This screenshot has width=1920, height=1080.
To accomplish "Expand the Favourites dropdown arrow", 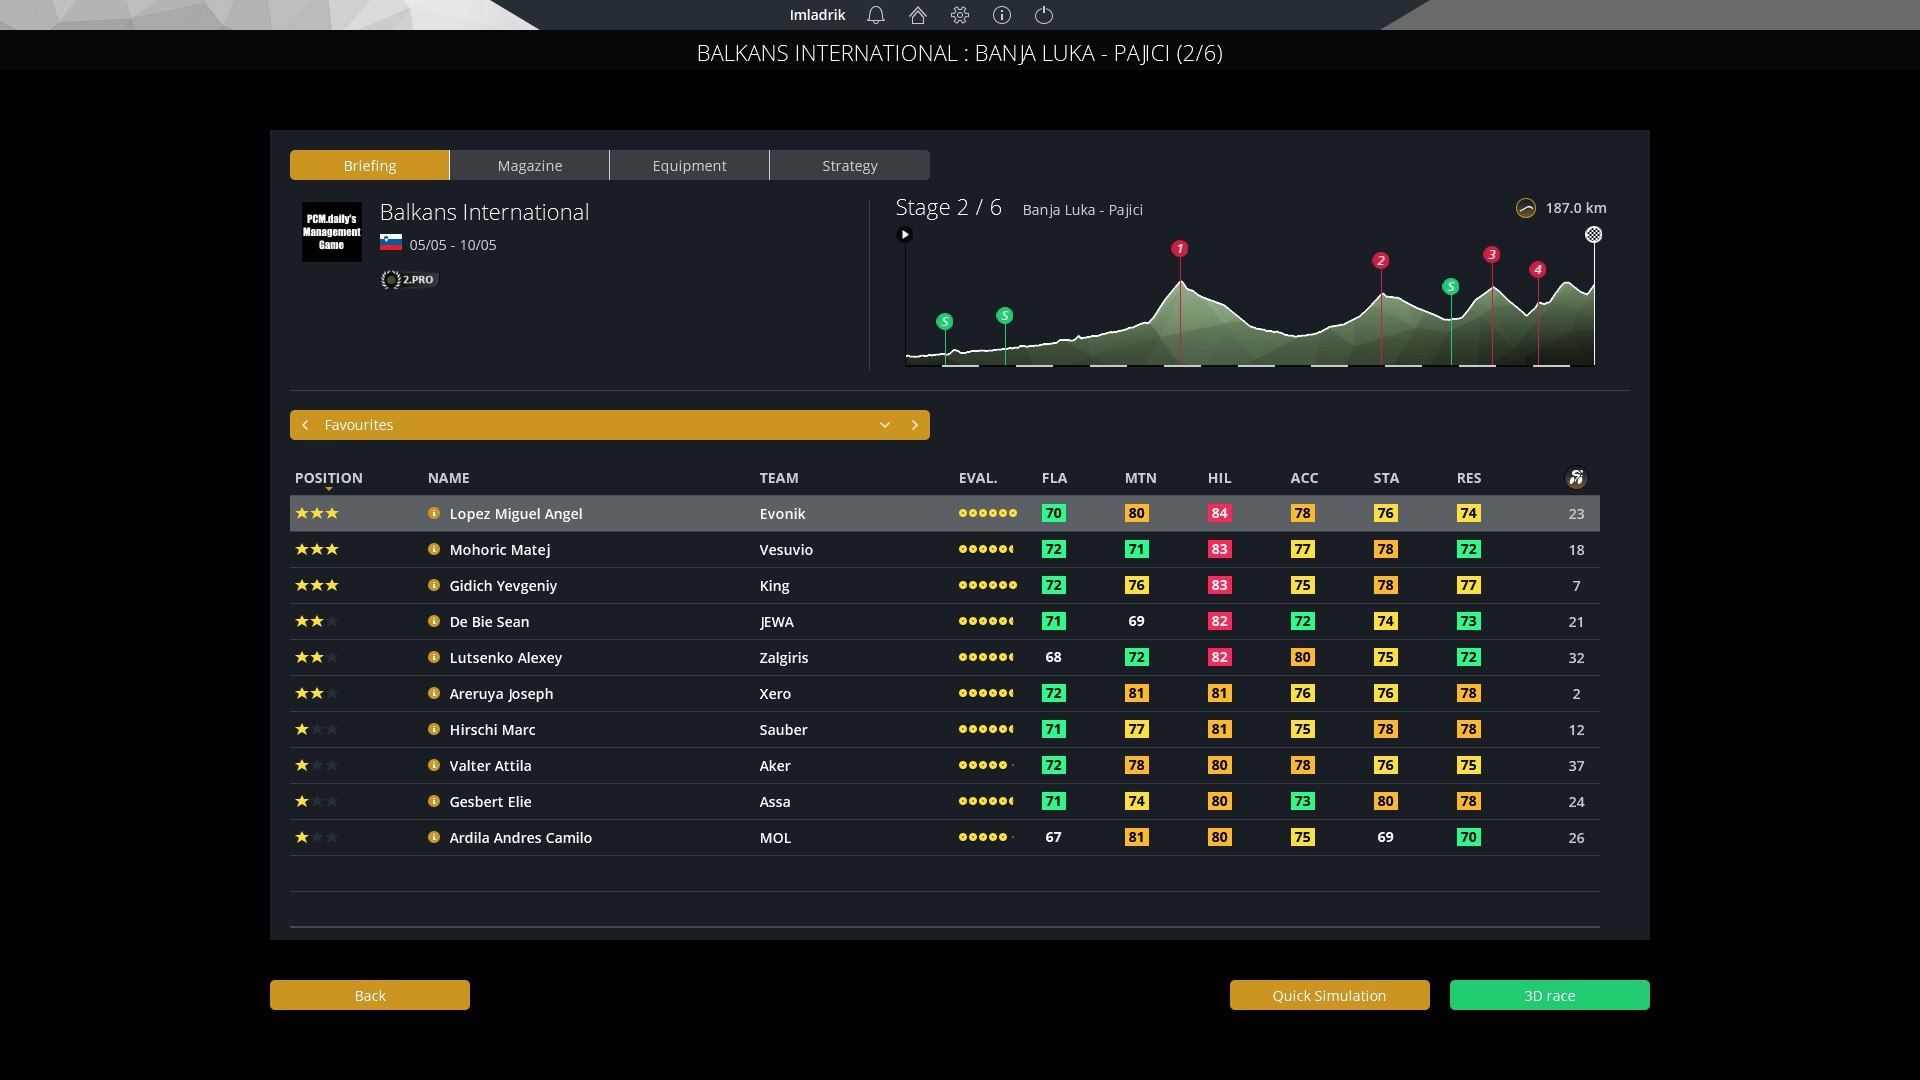I will [885, 425].
